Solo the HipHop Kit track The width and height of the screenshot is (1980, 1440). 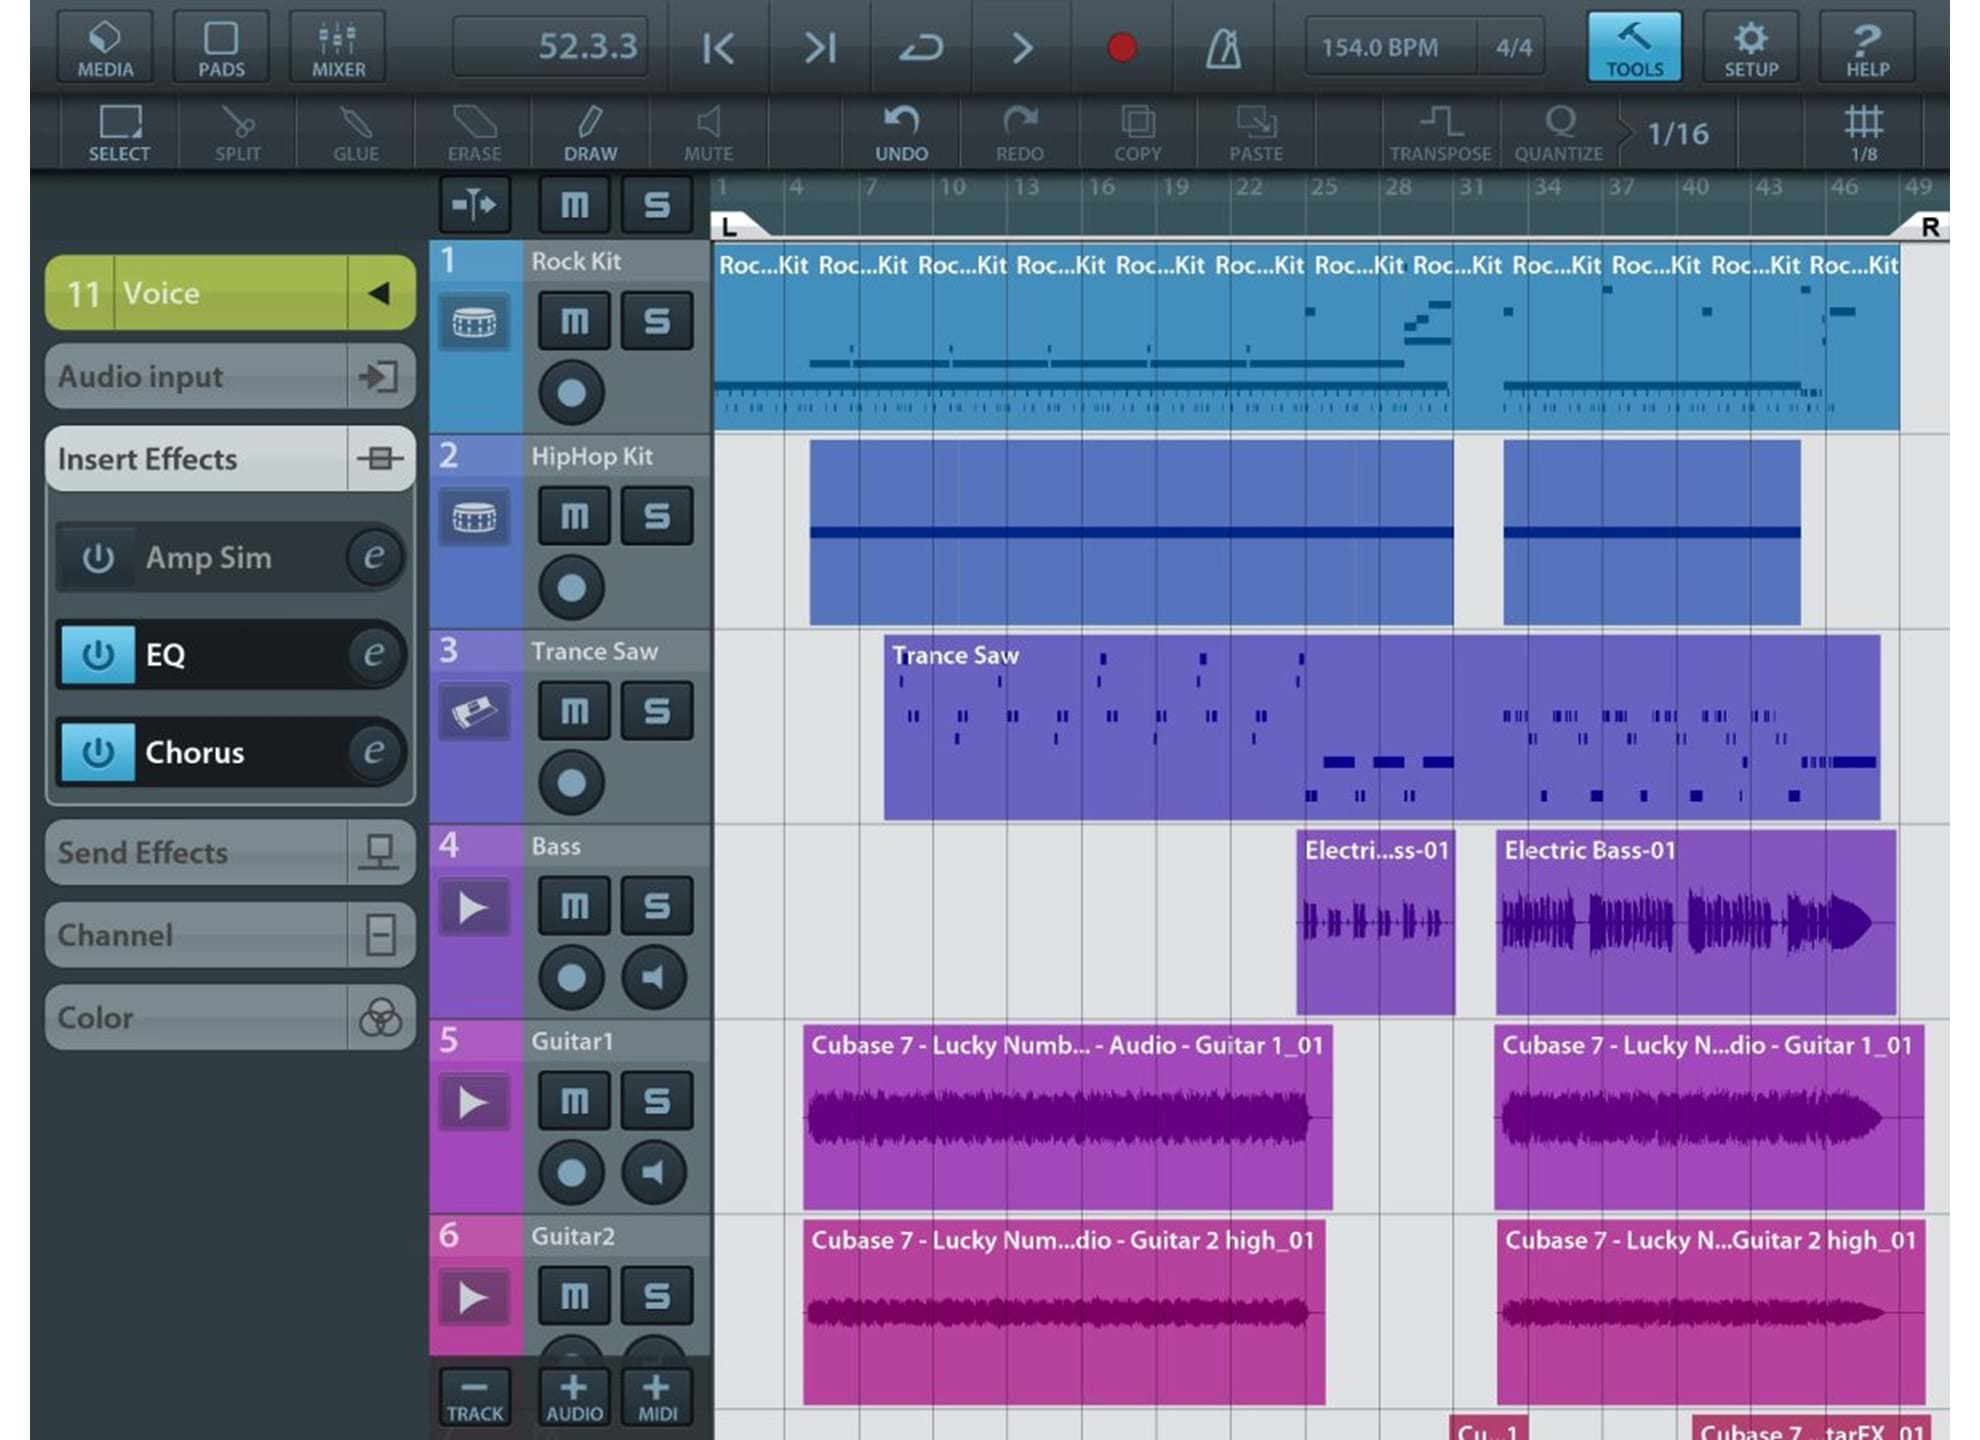click(656, 516)
